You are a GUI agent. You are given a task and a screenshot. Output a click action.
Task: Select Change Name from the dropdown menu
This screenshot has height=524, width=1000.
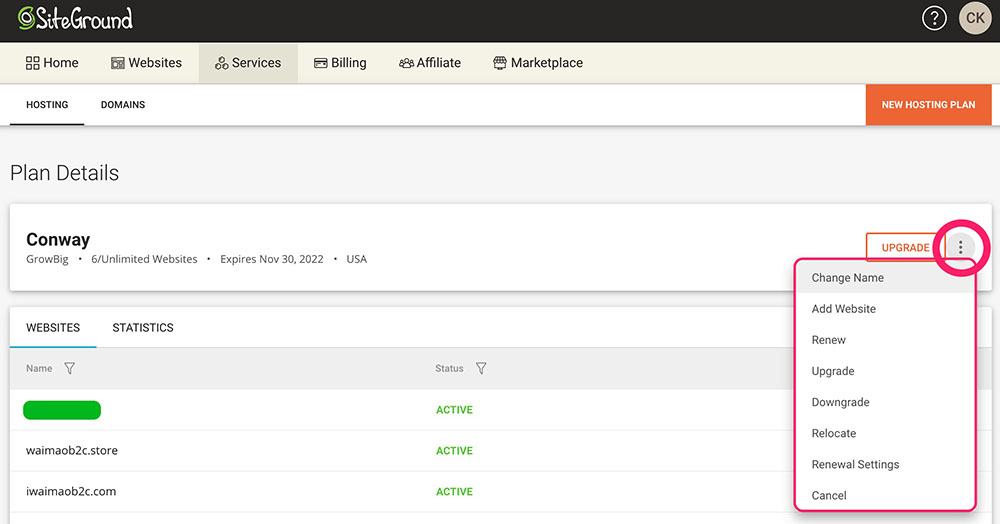[848, 278]
